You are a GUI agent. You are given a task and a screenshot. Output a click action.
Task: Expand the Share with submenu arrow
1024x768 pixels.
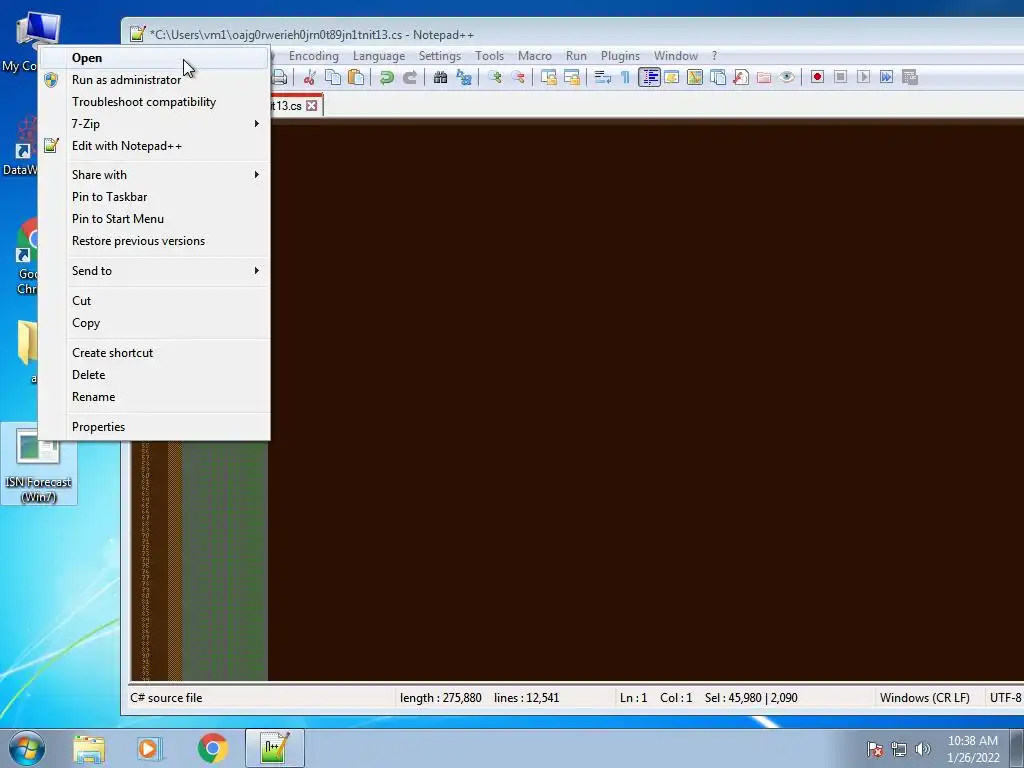tap(257, 174)
